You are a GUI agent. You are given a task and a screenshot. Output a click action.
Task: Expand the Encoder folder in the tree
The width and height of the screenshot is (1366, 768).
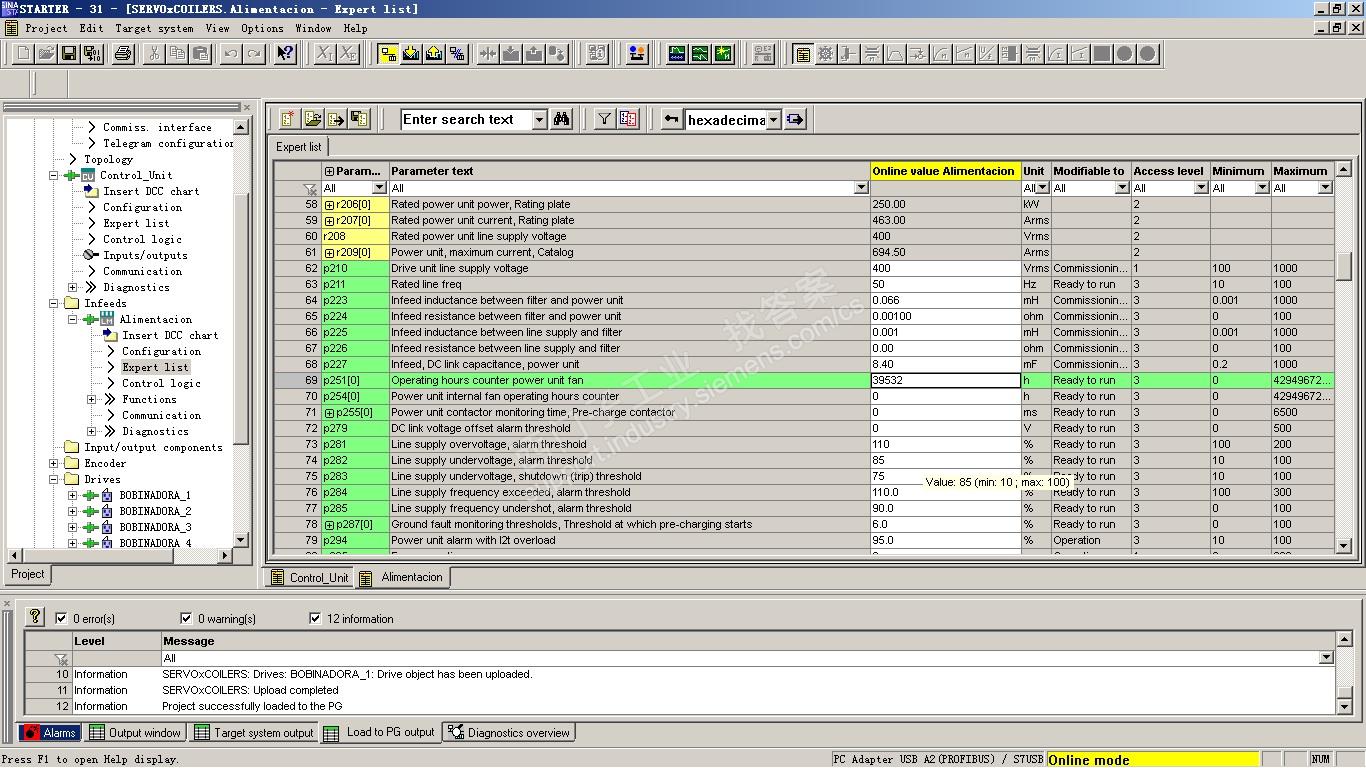pyautogui.click(x=54, y=463)
